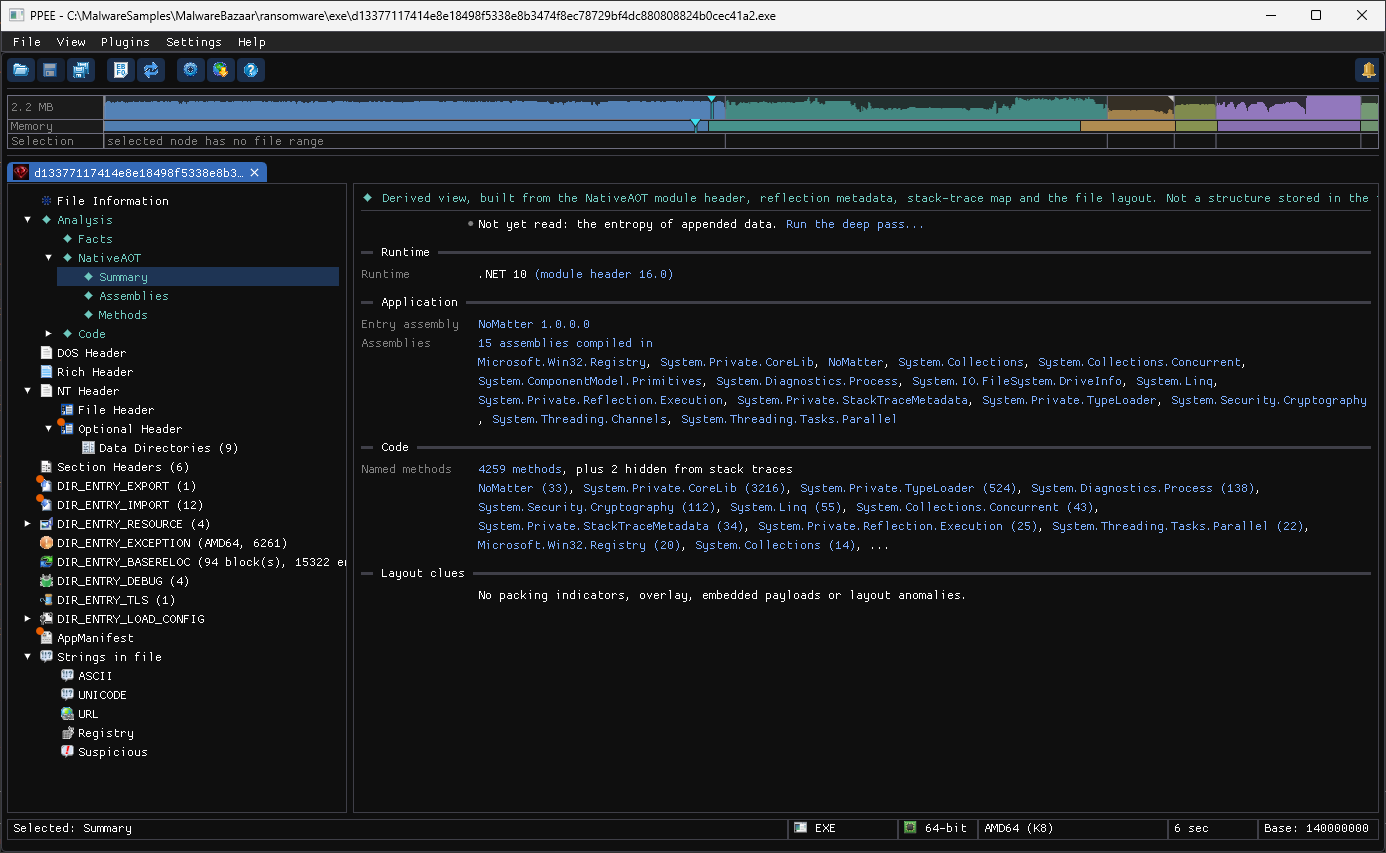Open the Plugins menu

pyautogui.click(x=125, y=42)
